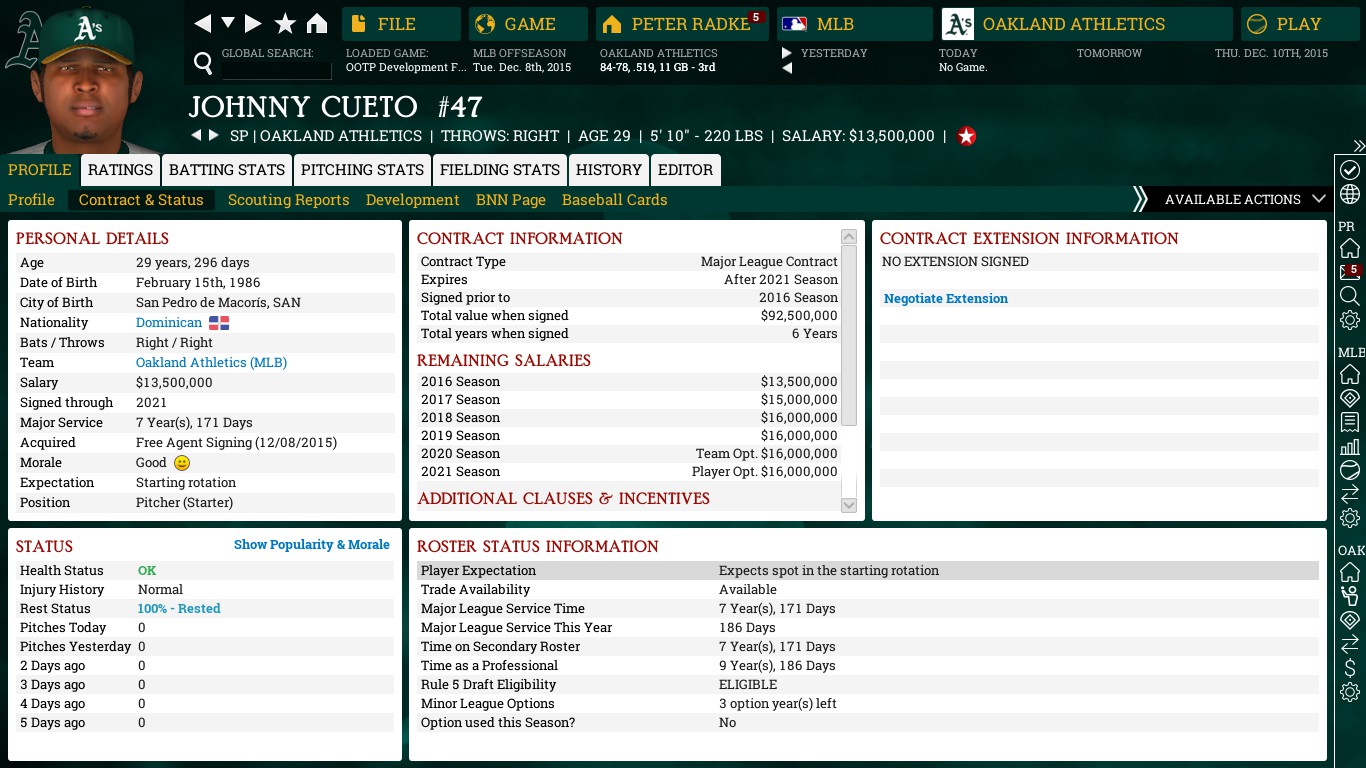Open the MLB settings gear icon
The image size is (1366, 768).
tap(1349, 518)
